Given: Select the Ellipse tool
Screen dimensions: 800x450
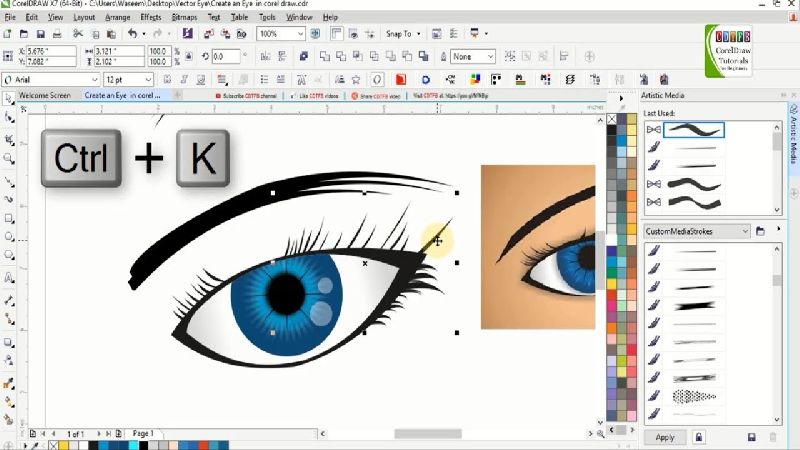Looking at the screenshot, I should tap(9, 237).
